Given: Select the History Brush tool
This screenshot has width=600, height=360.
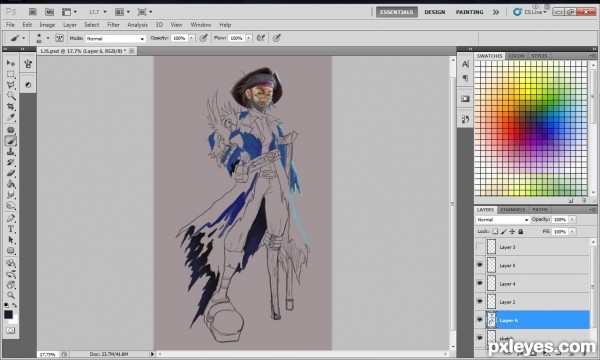Looking at the screenshot, I should [x=11, y=163].
